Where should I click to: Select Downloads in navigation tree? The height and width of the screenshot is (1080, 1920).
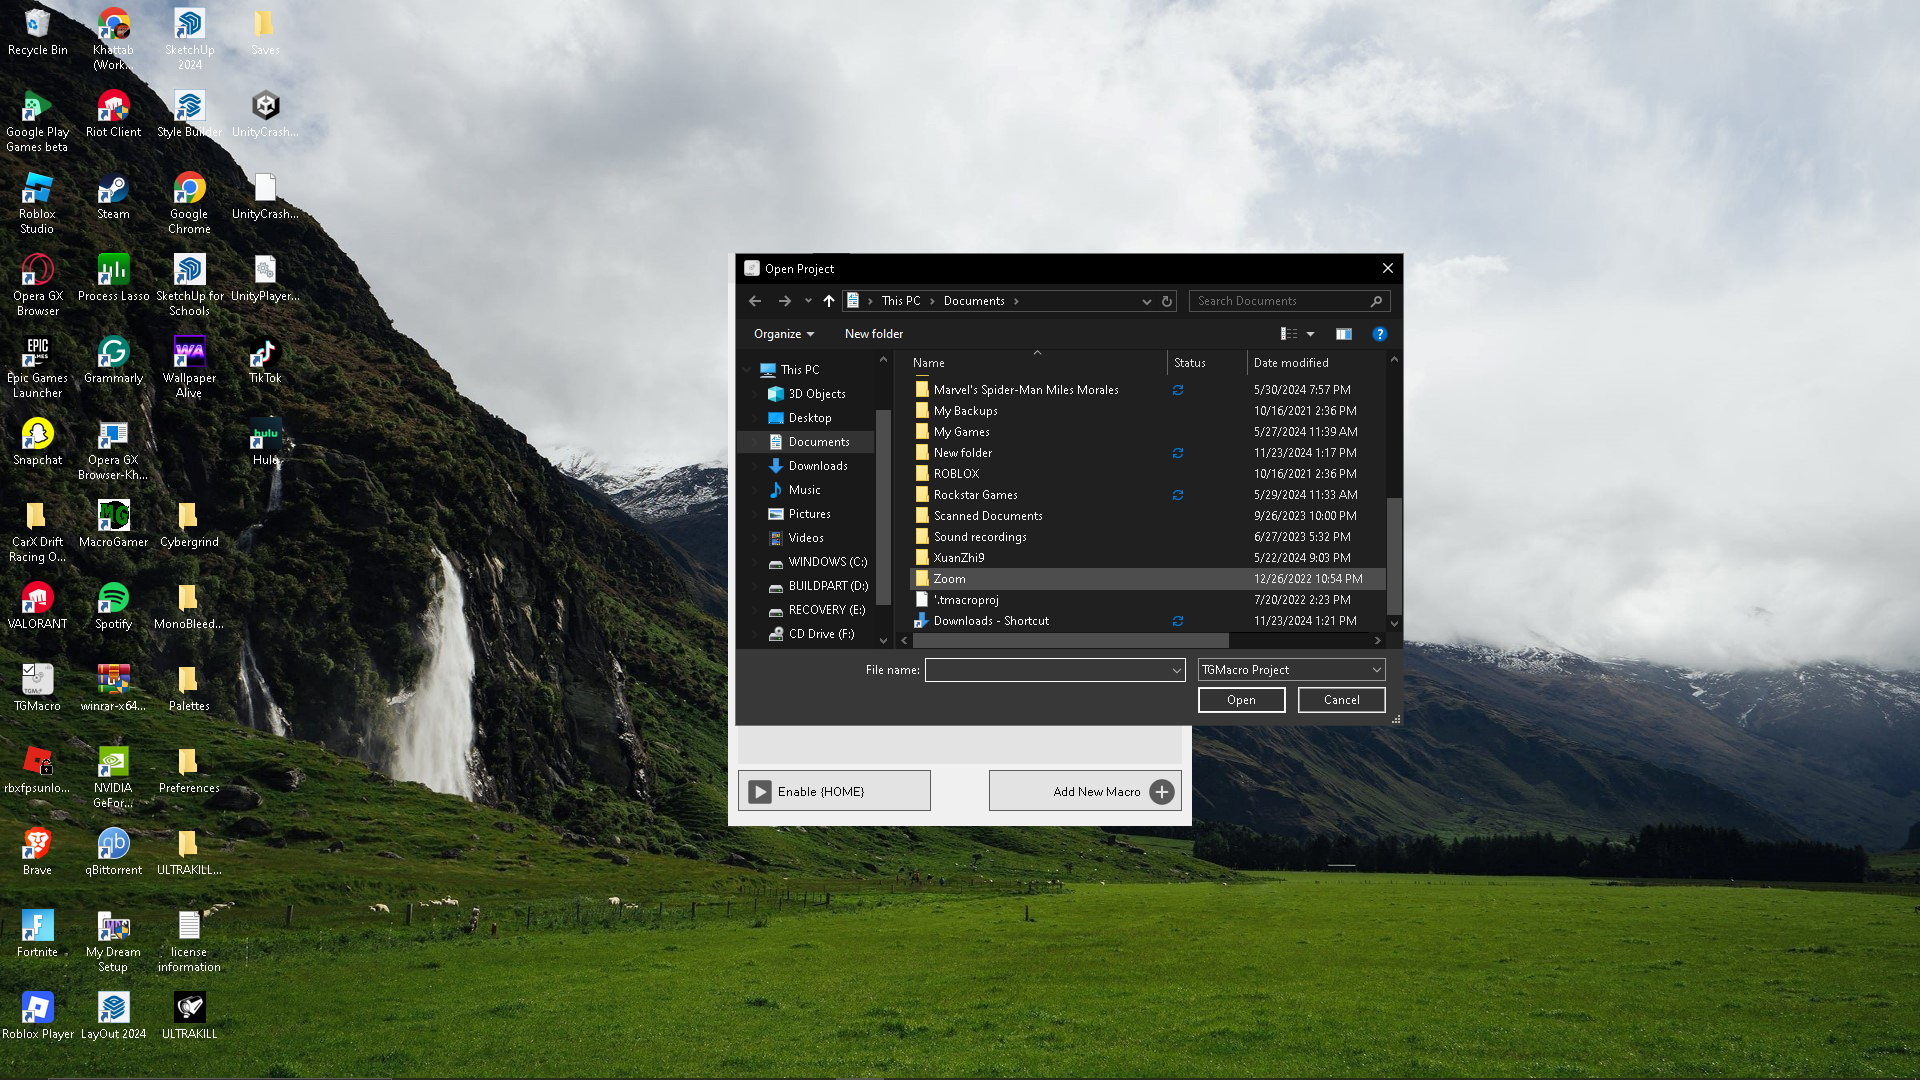pyautogui.click(x=817, y=466)
